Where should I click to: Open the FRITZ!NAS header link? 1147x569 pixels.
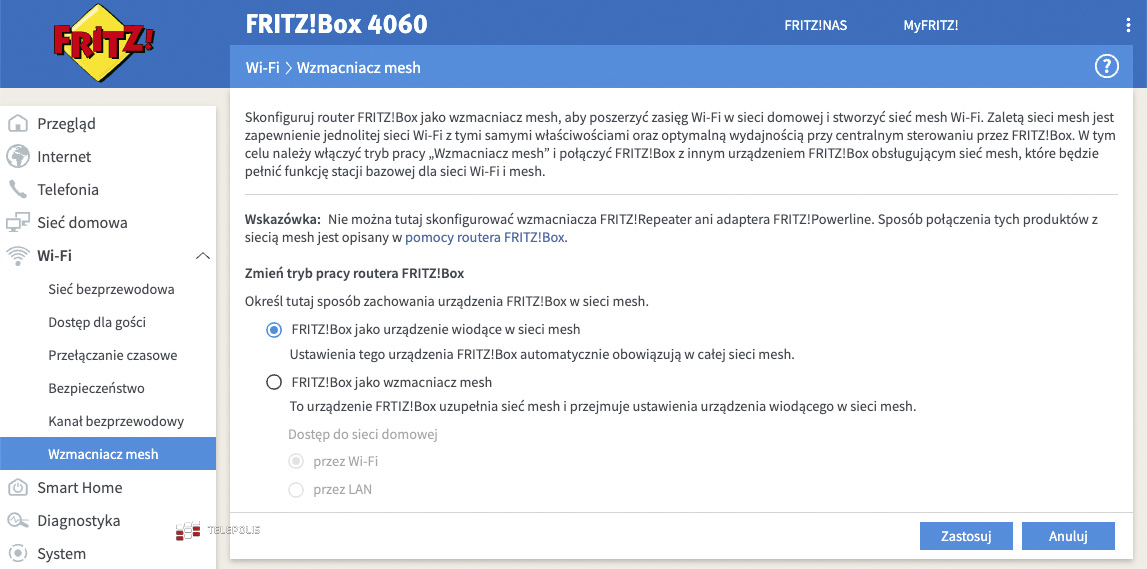click(x=815, y=25)
